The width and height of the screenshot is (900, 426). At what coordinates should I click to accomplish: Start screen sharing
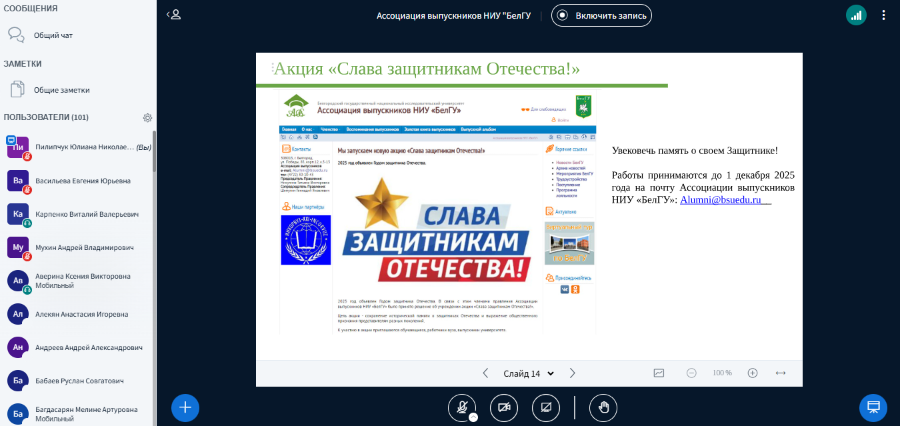pyautogui.click(x=546, y=408)
